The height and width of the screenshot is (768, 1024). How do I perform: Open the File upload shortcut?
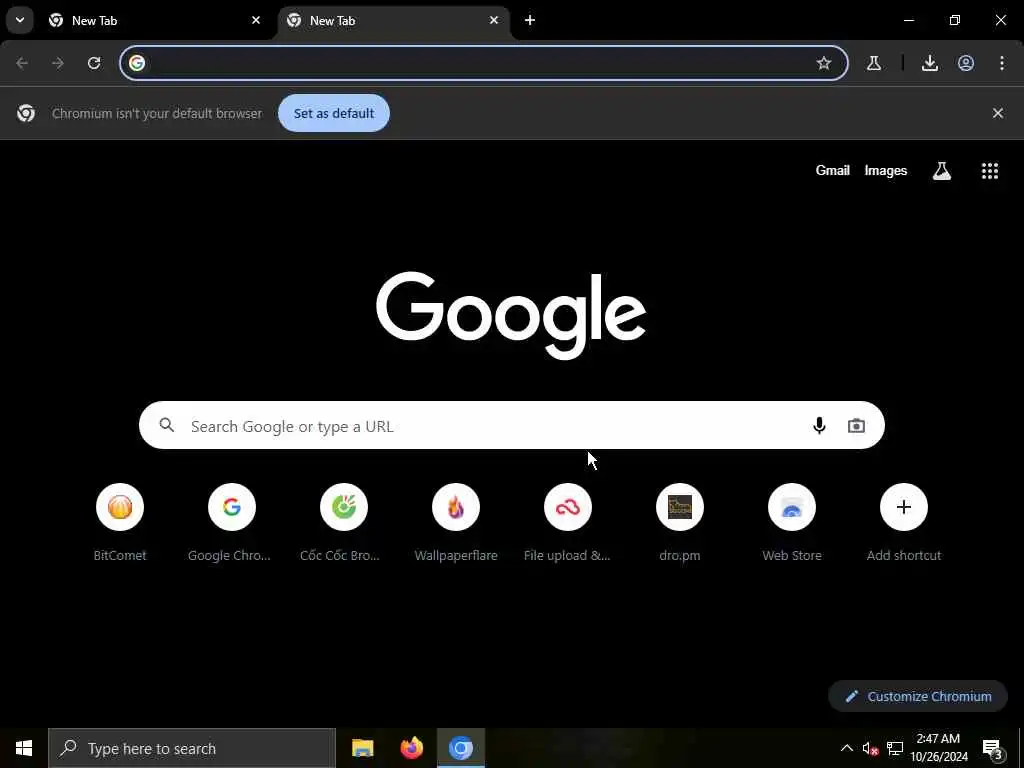pyautogui.click(x=568, y=523)
